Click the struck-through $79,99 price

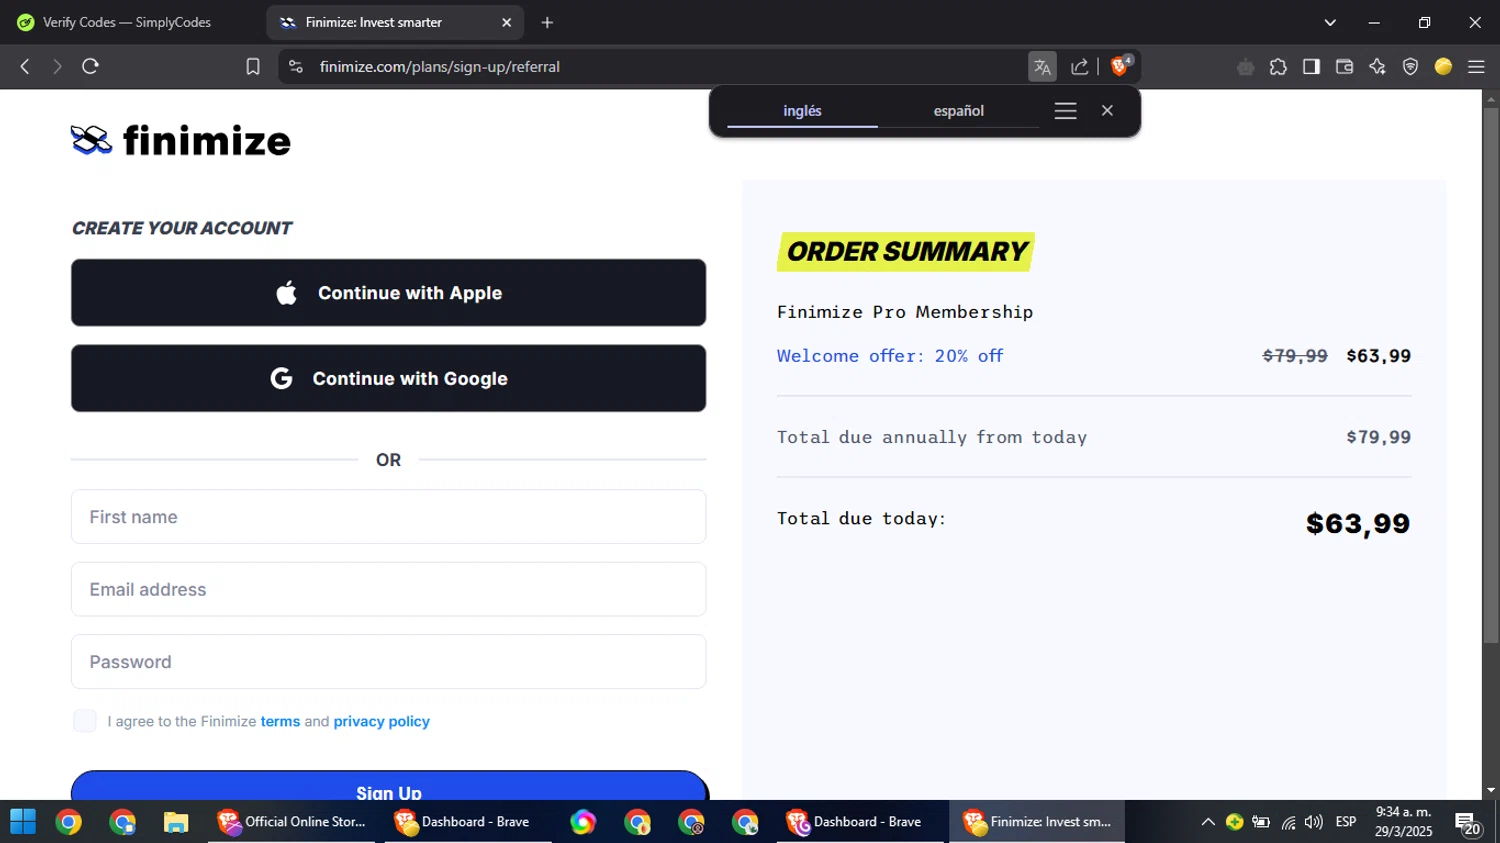click(1295, 356)
